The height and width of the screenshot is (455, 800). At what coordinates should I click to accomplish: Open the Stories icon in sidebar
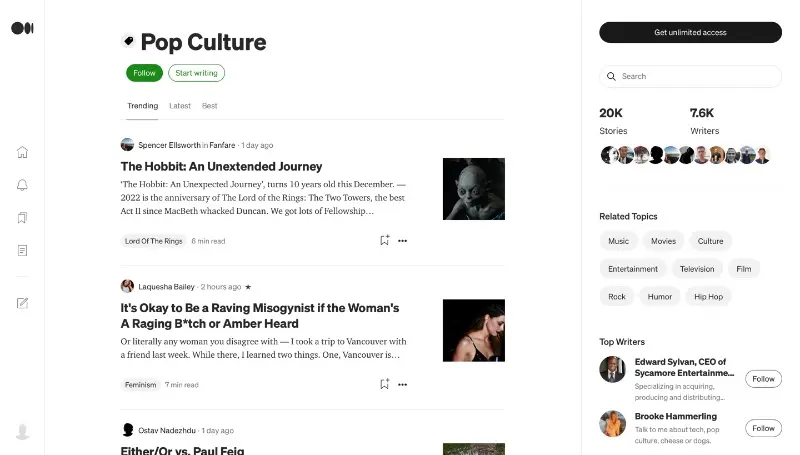coord(22,250)
